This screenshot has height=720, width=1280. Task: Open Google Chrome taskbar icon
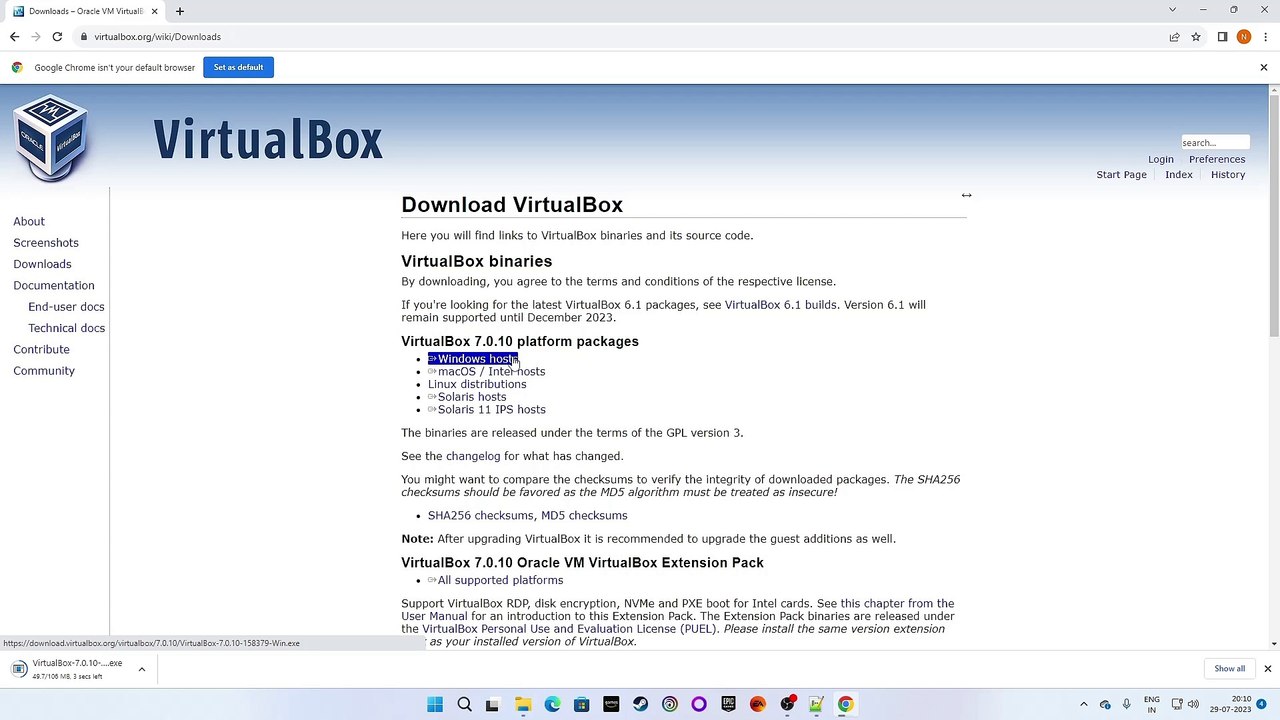point(845,705)
